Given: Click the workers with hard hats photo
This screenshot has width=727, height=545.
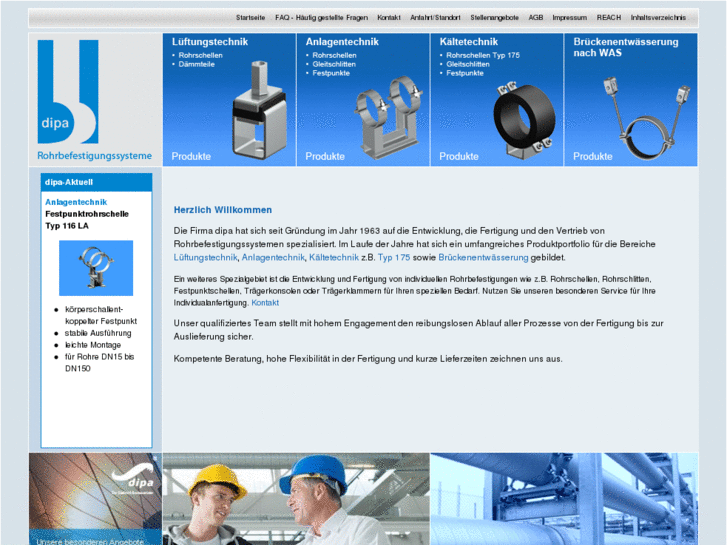Looking at the screenshot, I should [x=296, y=499].
